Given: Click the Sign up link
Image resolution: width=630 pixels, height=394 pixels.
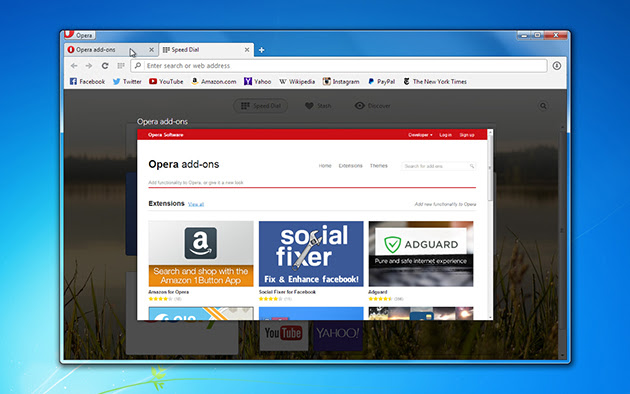Looking at the screenshot, I should pos(467,135).
